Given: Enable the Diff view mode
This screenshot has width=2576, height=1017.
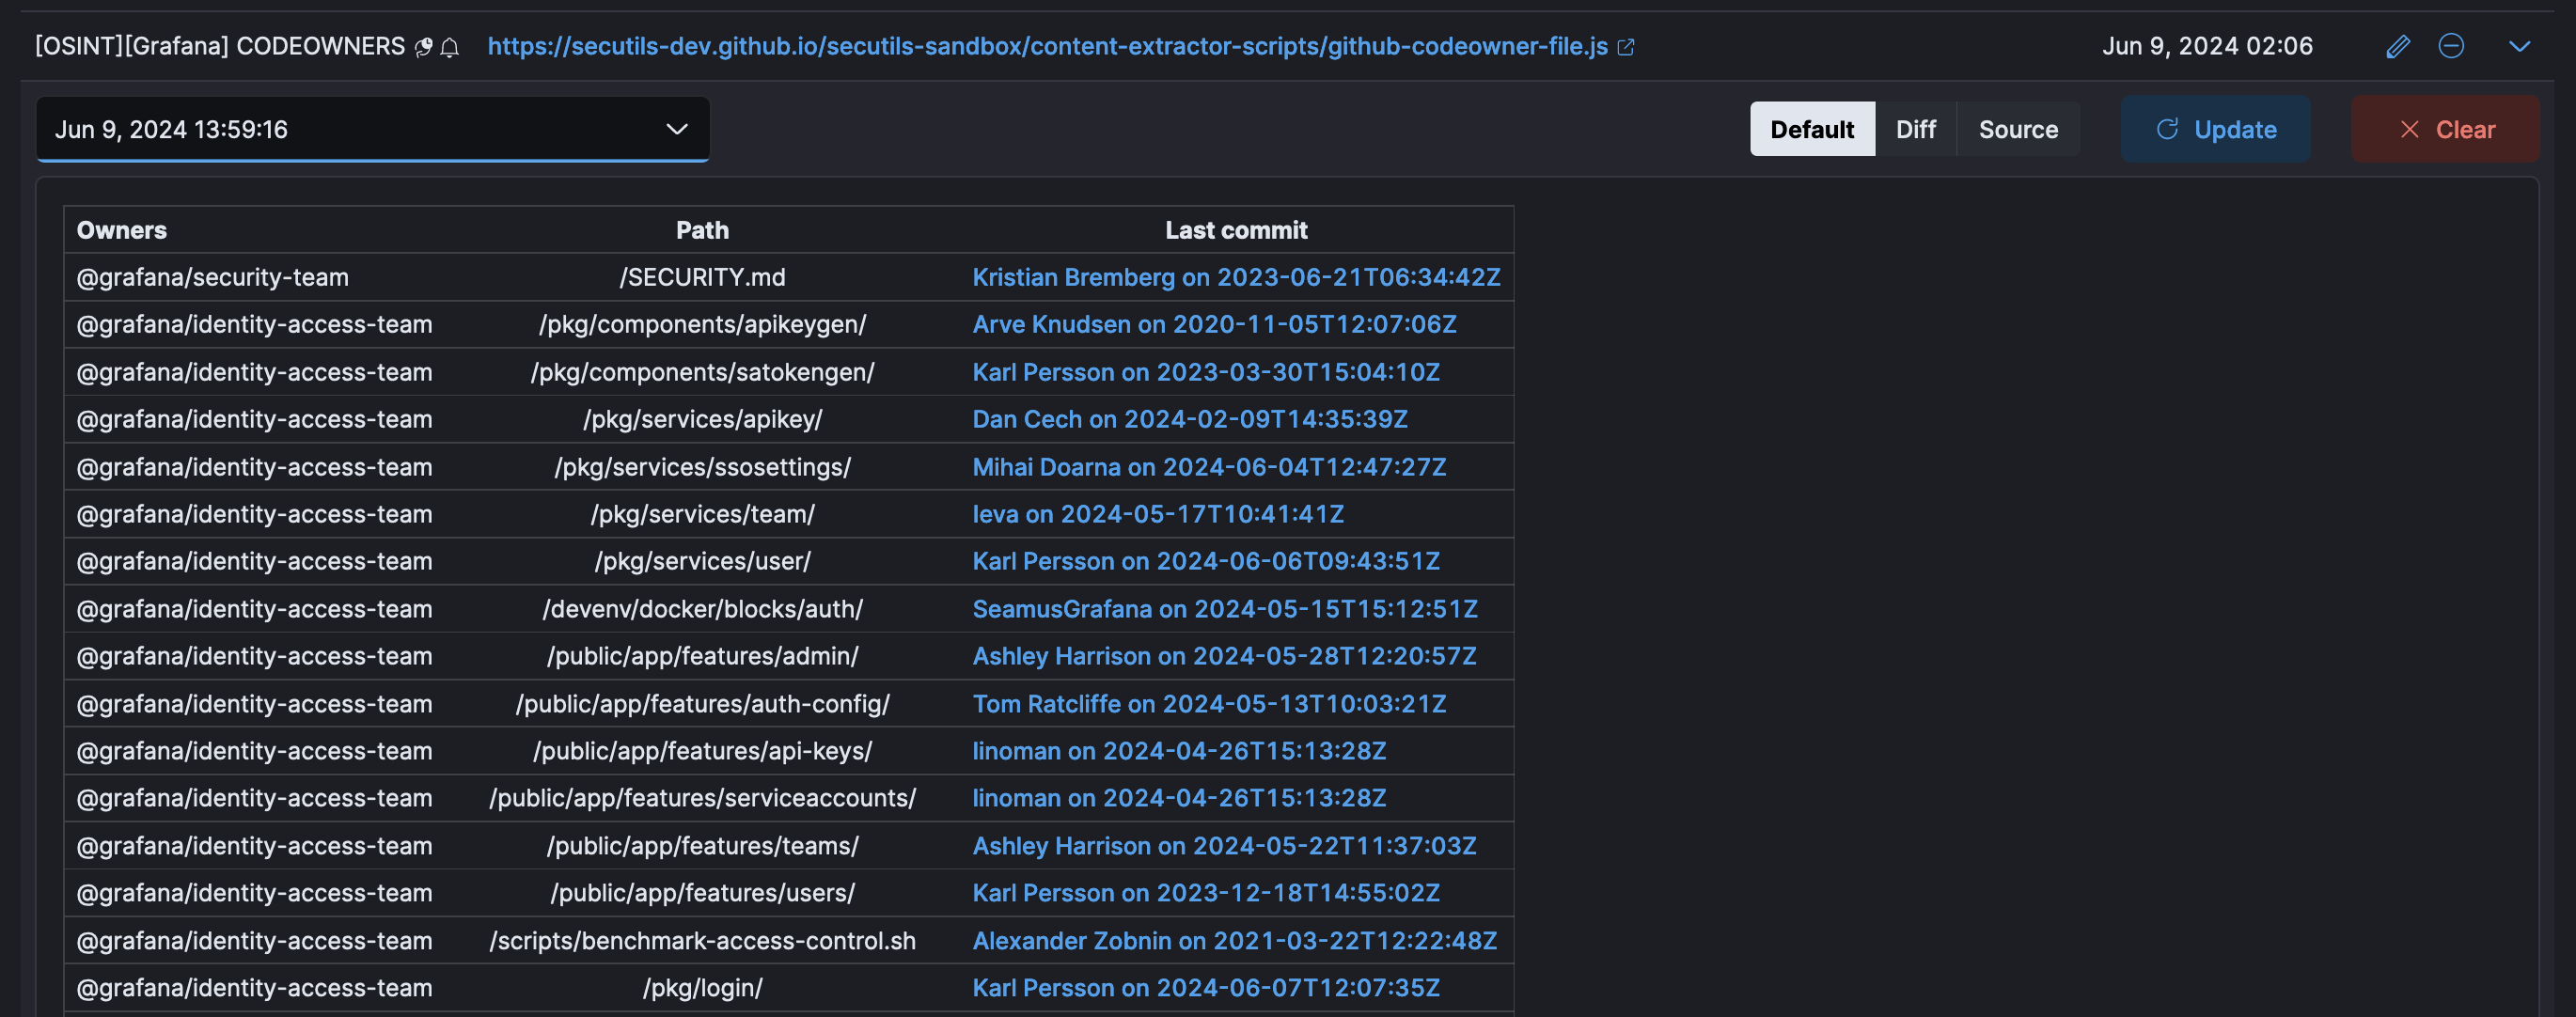Looking at the screenshot, I should (x=1915, y=128).
